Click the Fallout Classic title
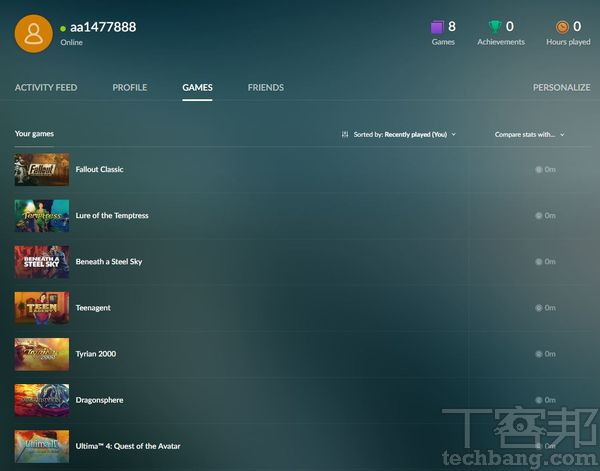 (x=99, y=169)
